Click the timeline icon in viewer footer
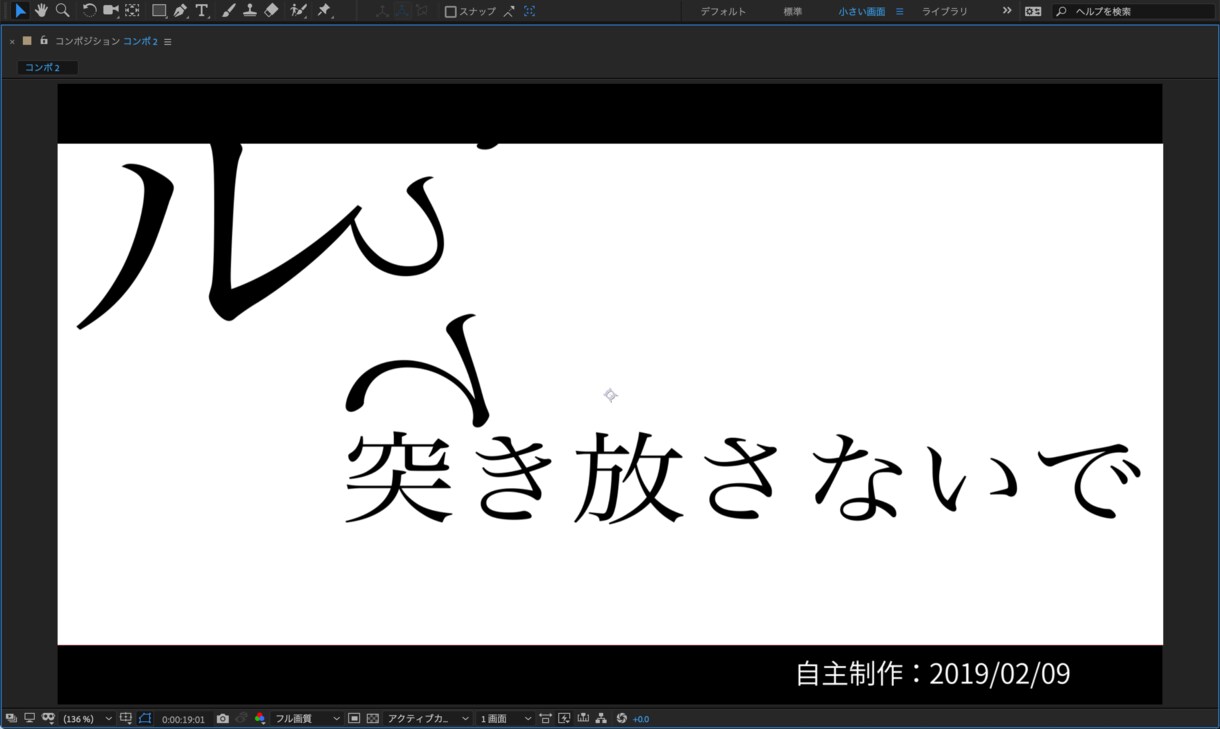1220x729 pixels. click(583, 718)
